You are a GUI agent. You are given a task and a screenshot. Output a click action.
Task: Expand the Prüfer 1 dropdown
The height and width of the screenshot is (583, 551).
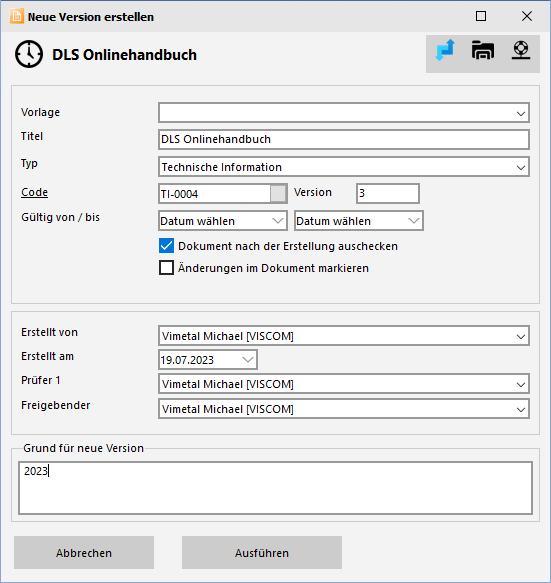point(521,384)
